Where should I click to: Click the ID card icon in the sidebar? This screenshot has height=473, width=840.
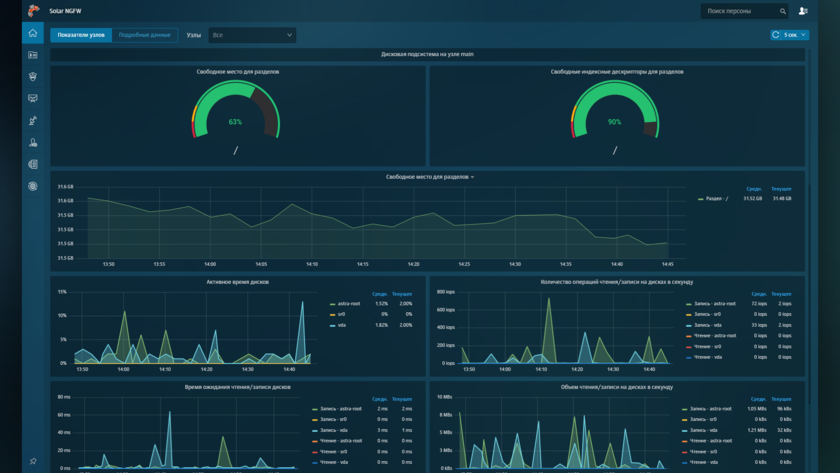click(33, 55)
